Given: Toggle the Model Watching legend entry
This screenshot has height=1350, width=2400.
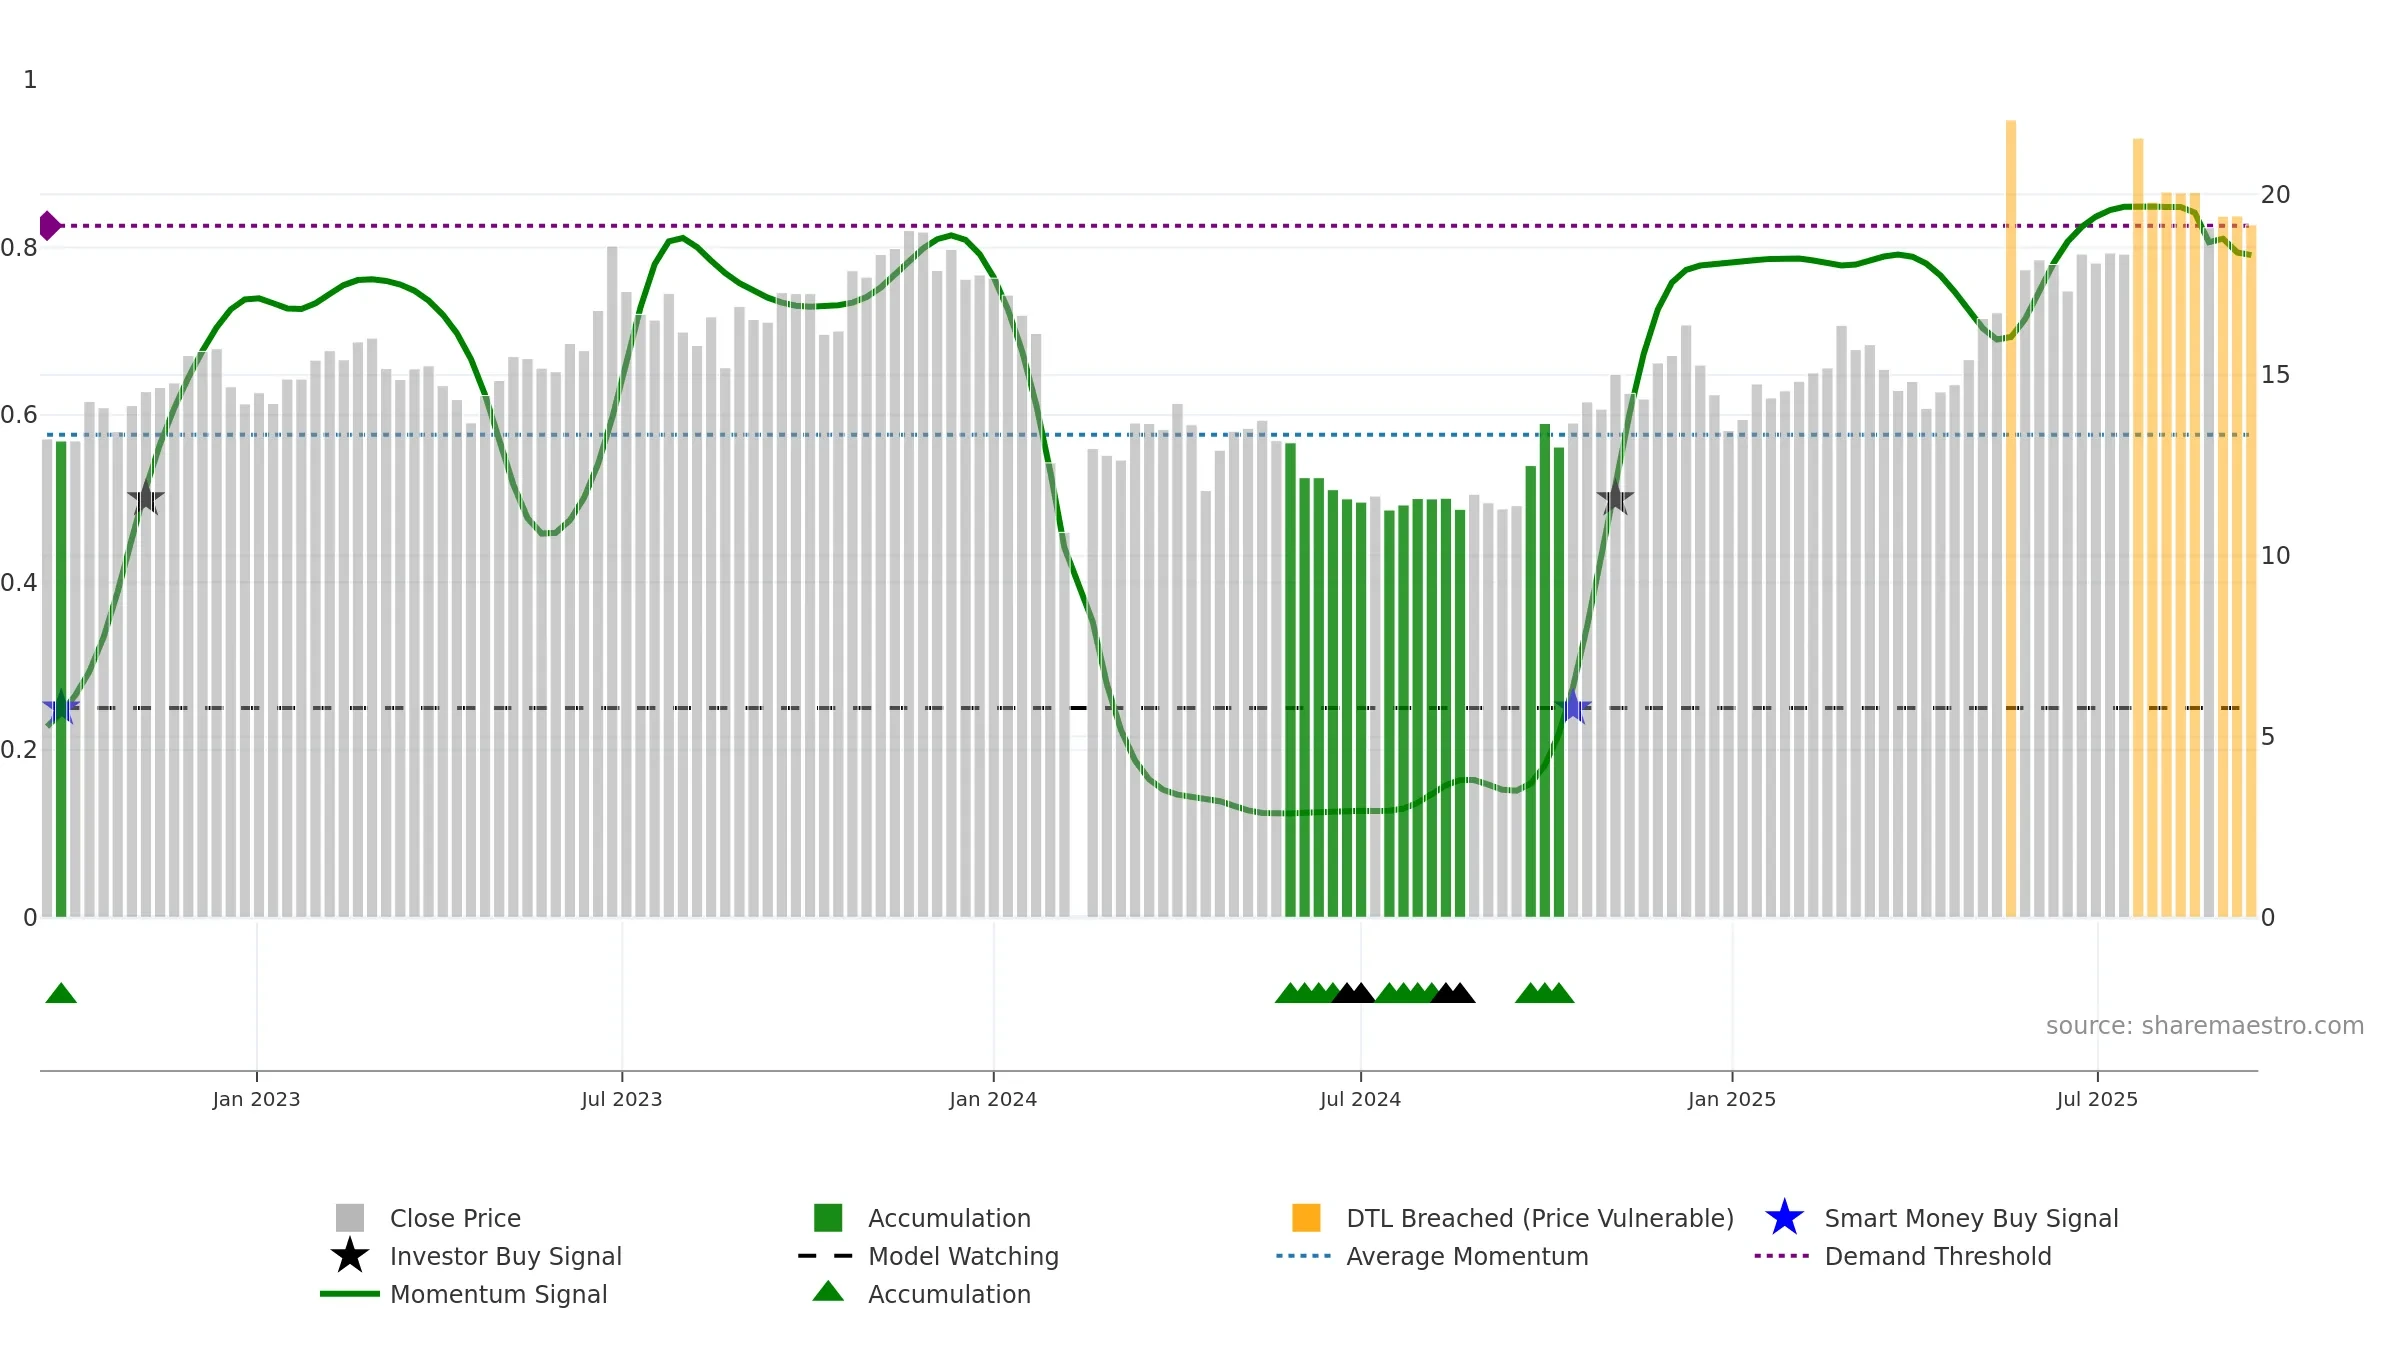Looking at the screenshot, I should (928, 1255).
